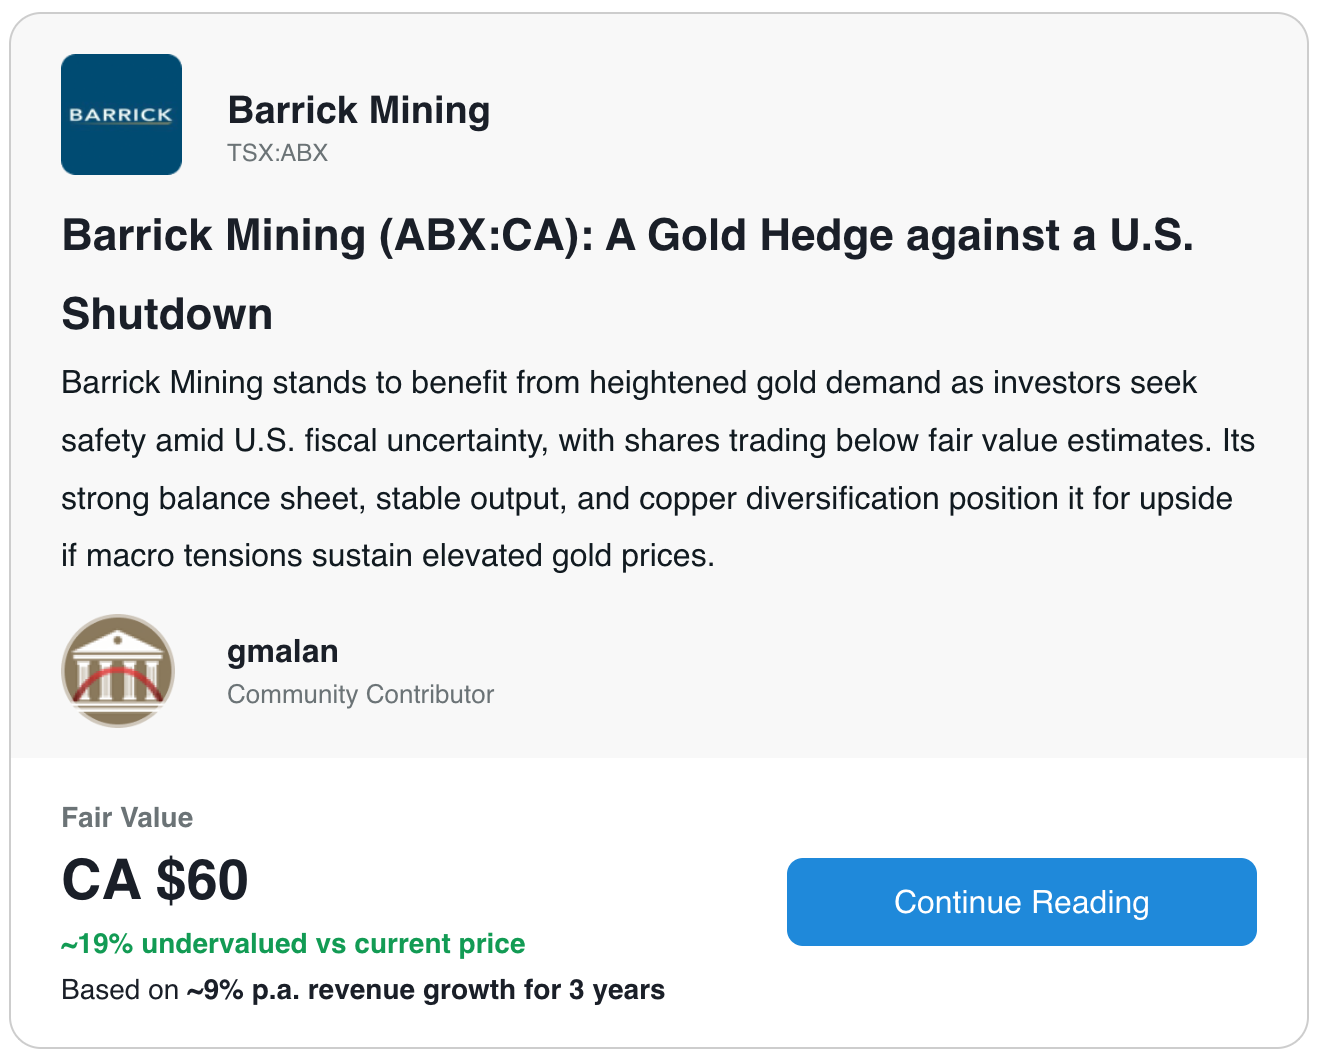
Task: Click the Fair Value label
Action: tap(127, 817)
